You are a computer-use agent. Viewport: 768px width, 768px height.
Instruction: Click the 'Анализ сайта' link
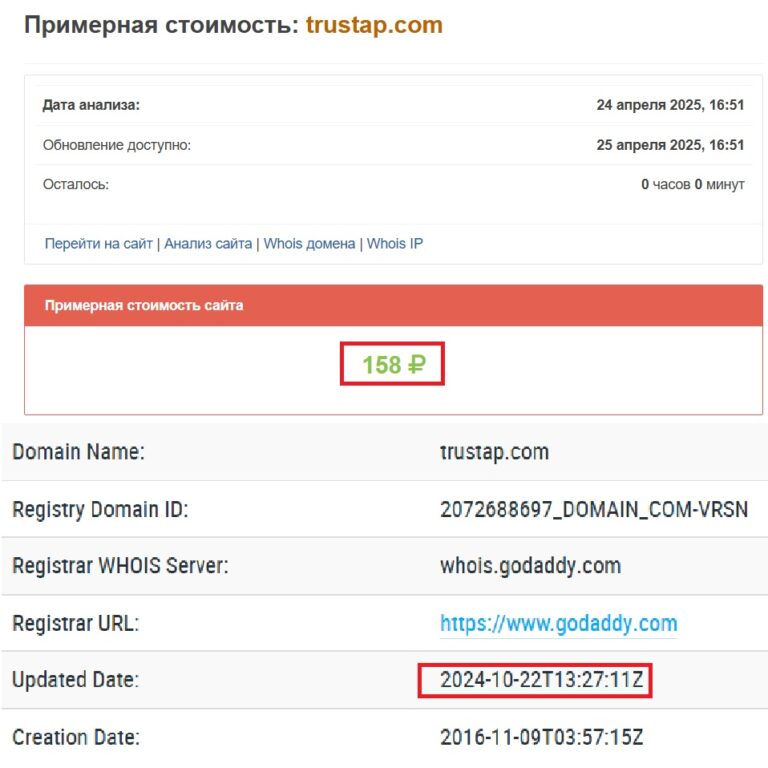(x=208, y=243)
